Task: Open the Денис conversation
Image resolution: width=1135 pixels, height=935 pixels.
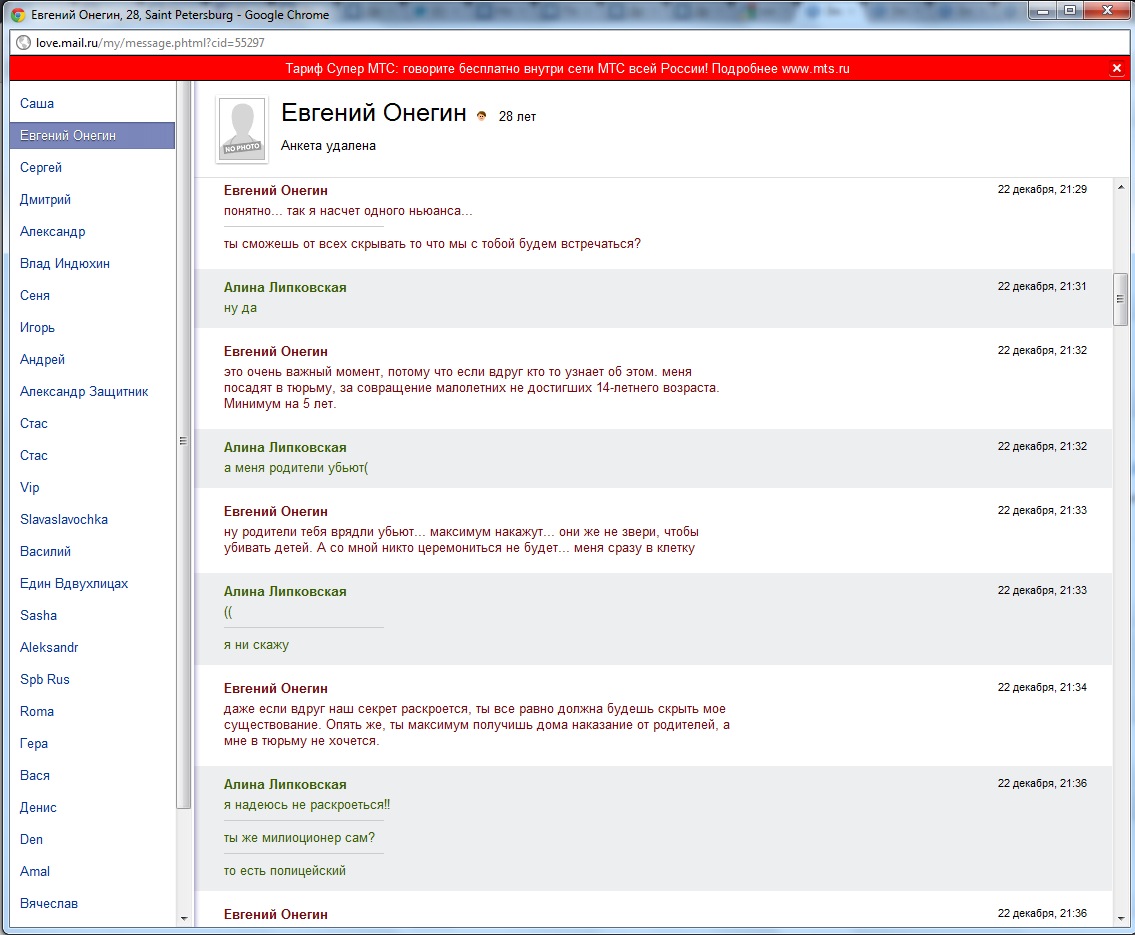Action: [38, 808]
